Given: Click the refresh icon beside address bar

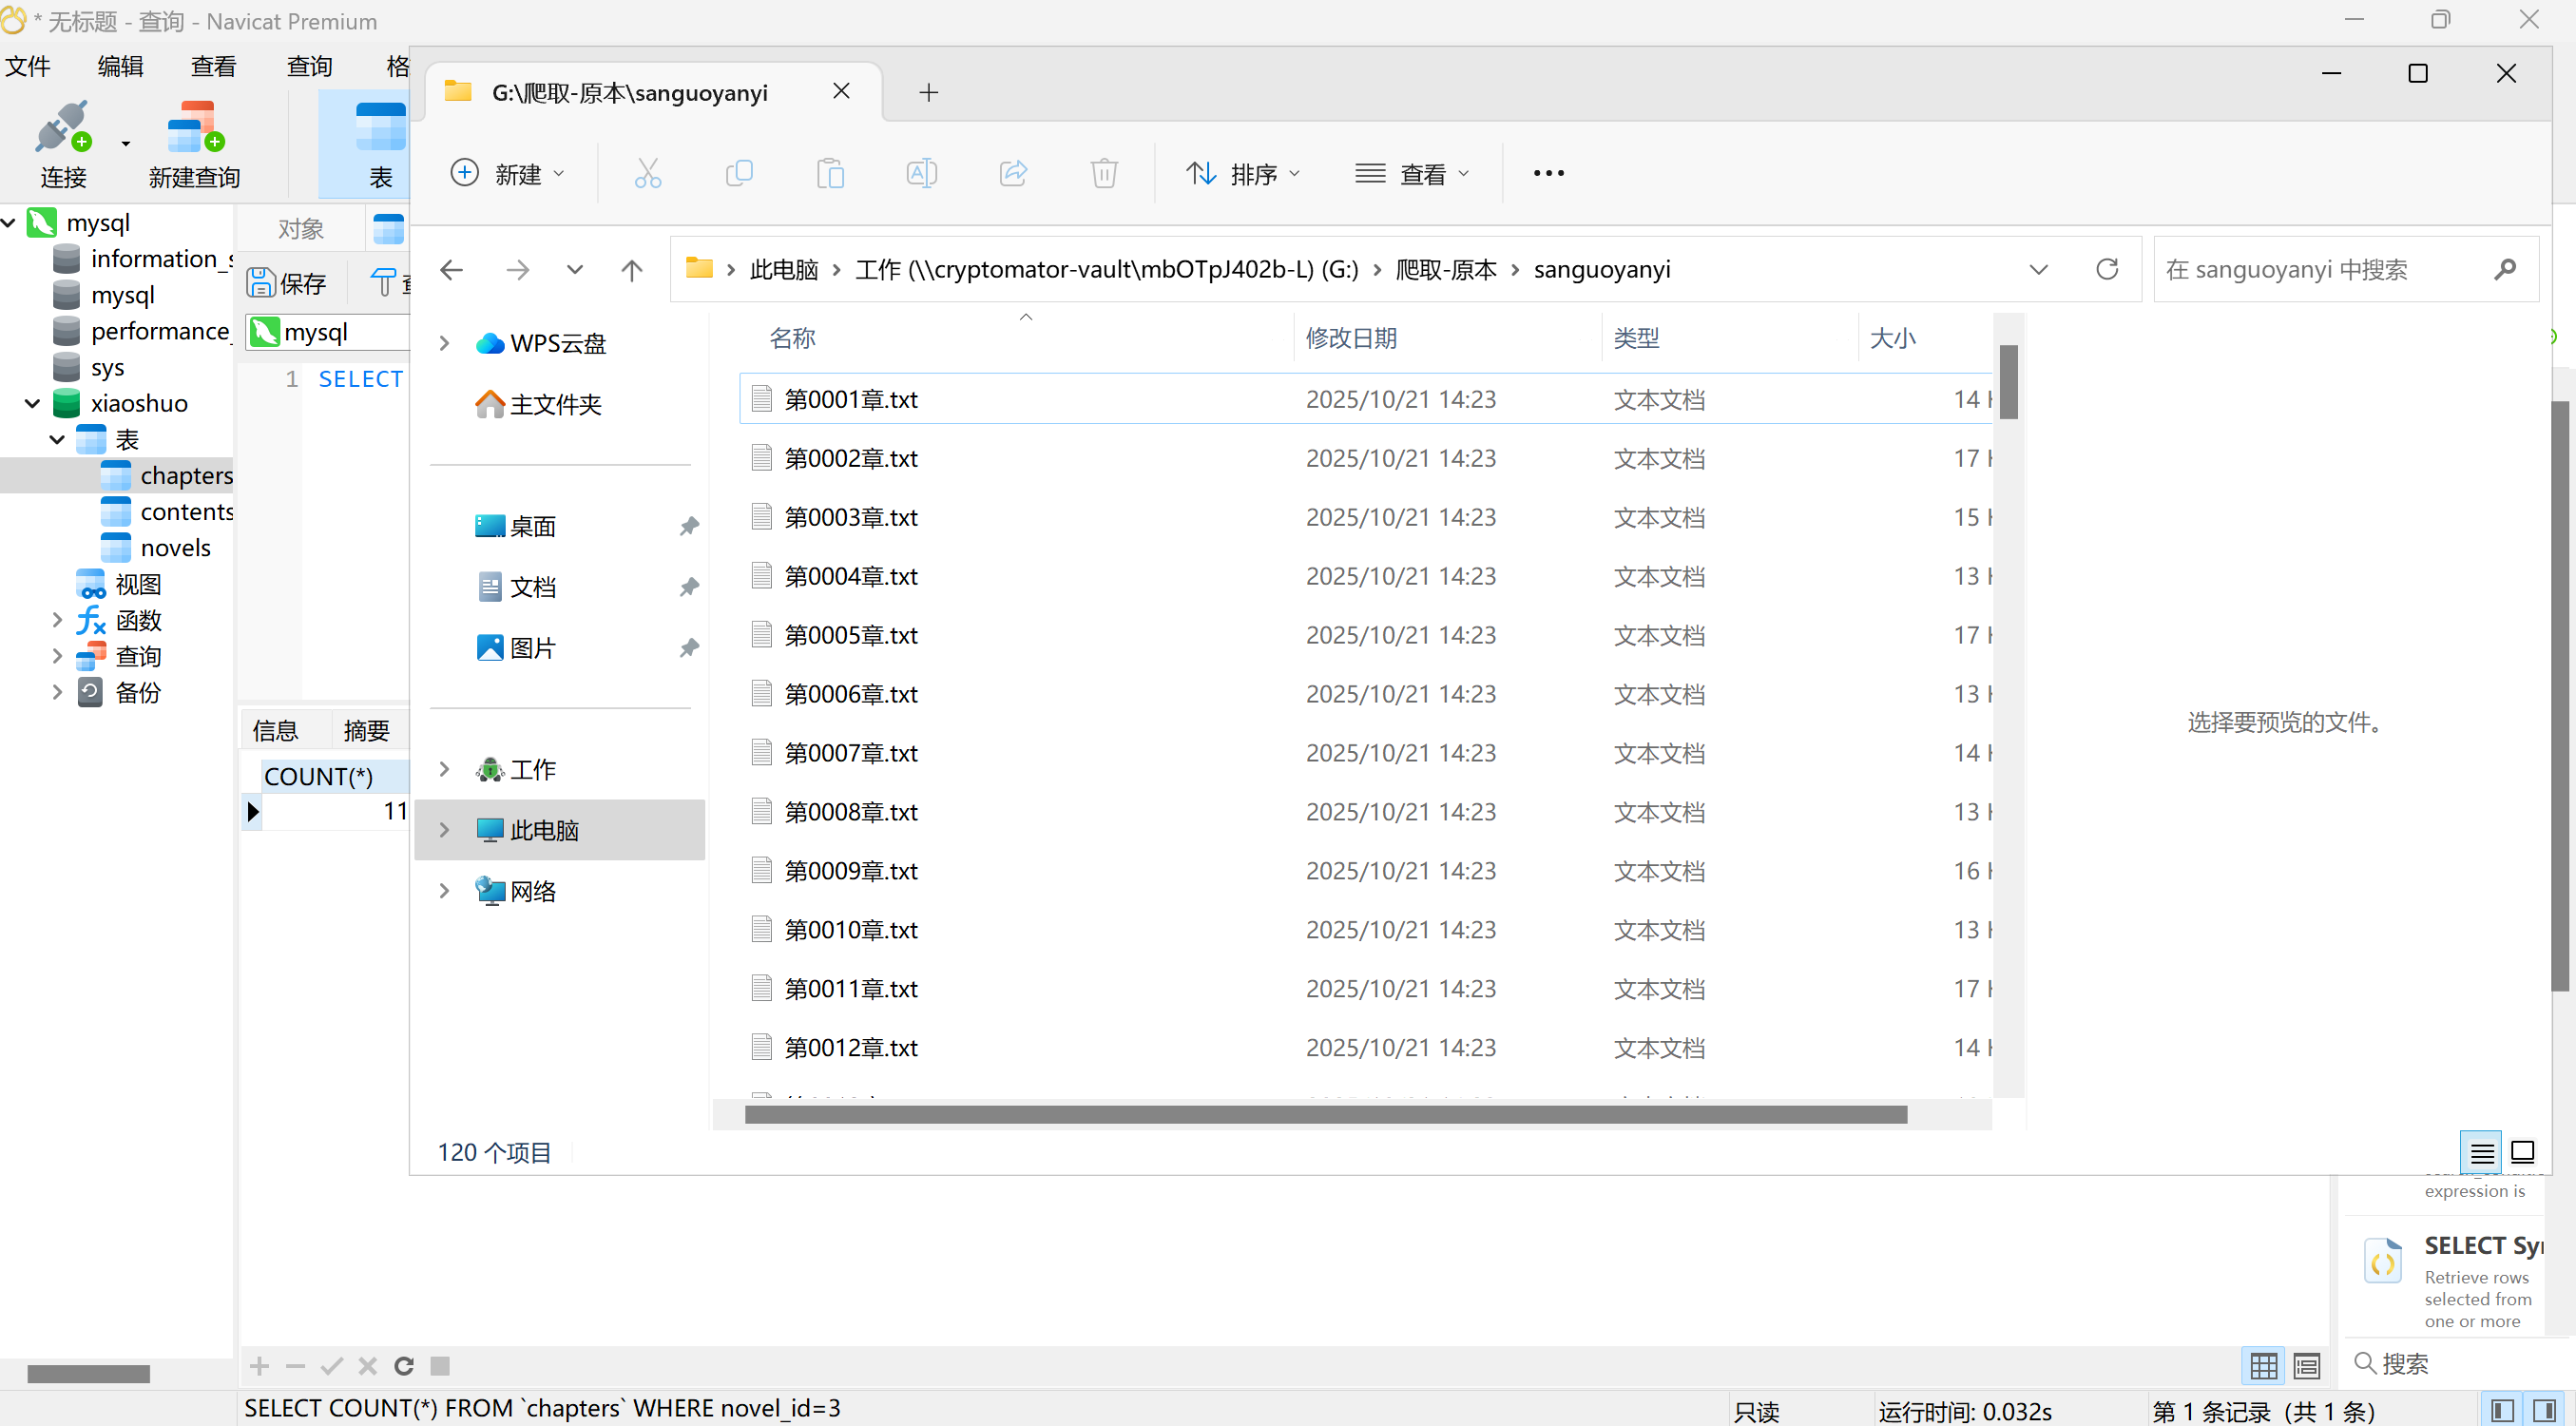Looking at the screenshot, I should [x=2107, y=269].
